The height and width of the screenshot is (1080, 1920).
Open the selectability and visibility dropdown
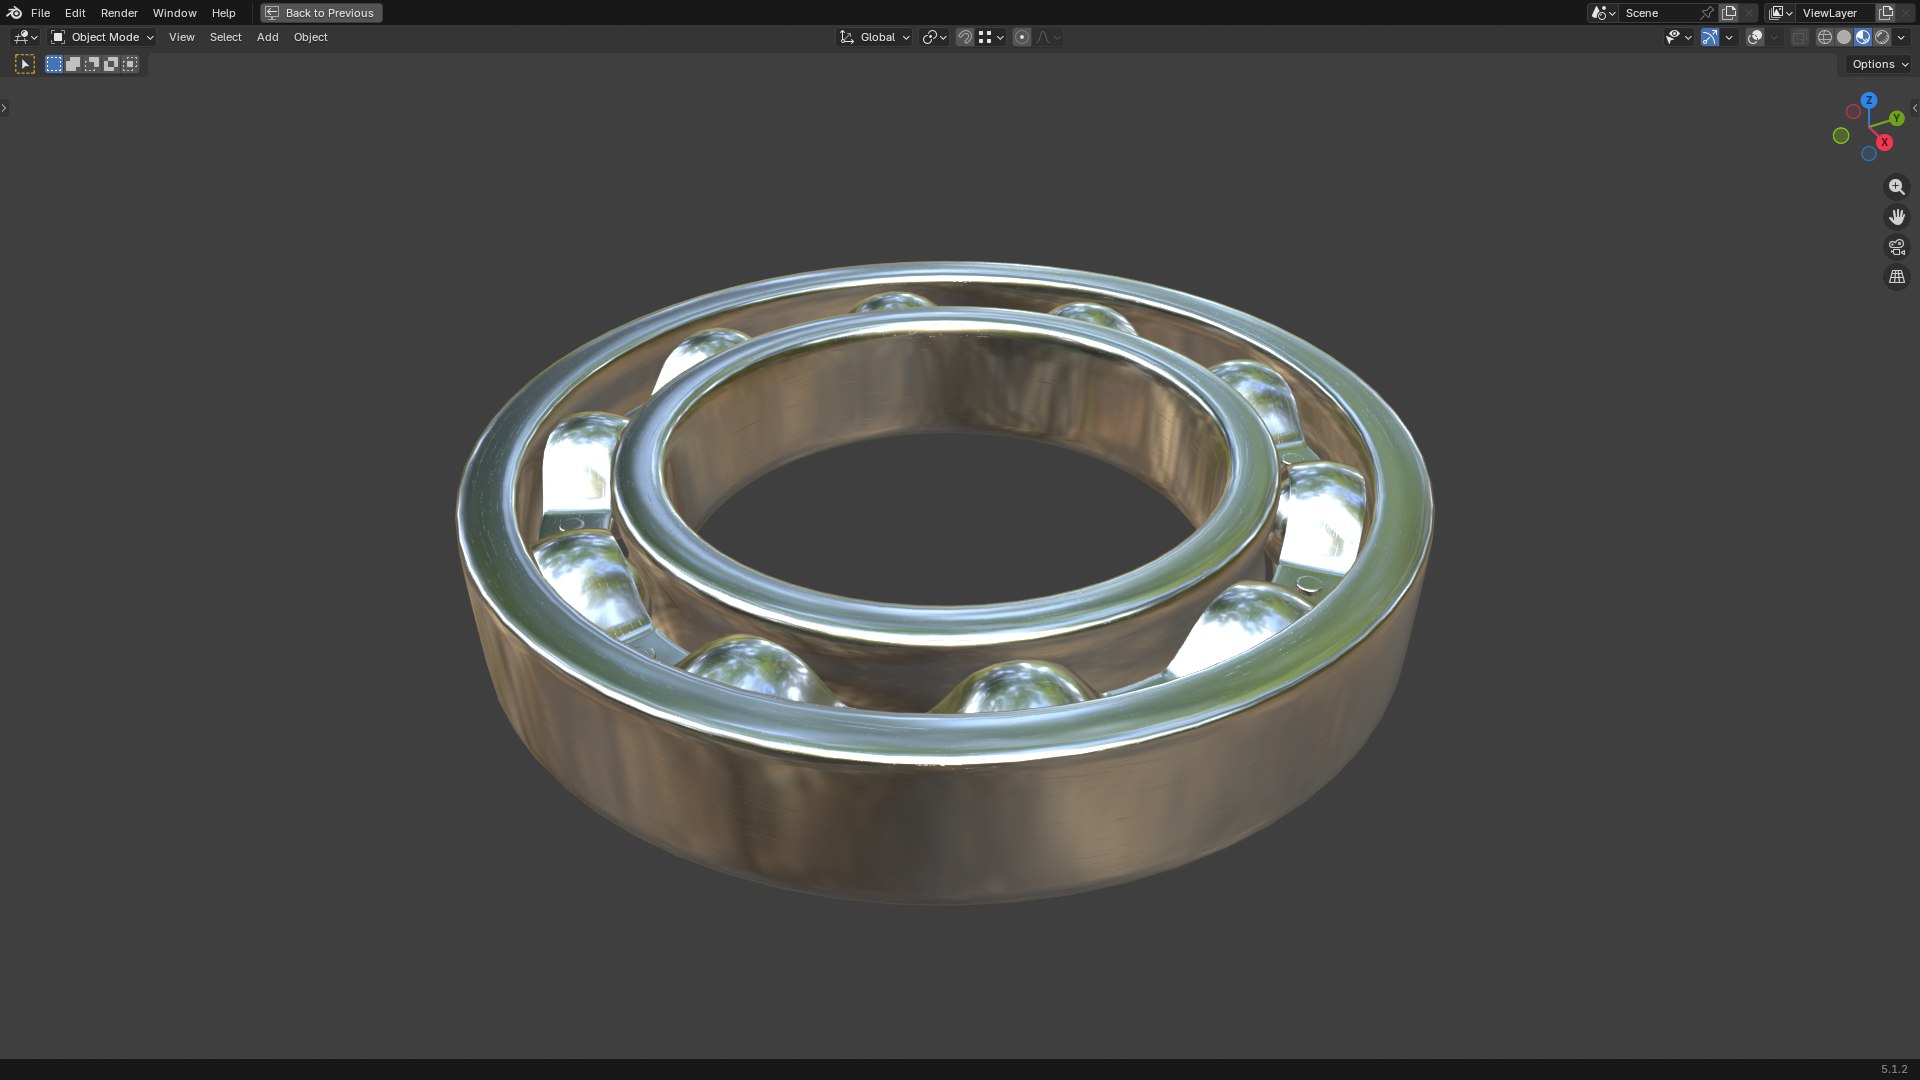[1678, 37]
